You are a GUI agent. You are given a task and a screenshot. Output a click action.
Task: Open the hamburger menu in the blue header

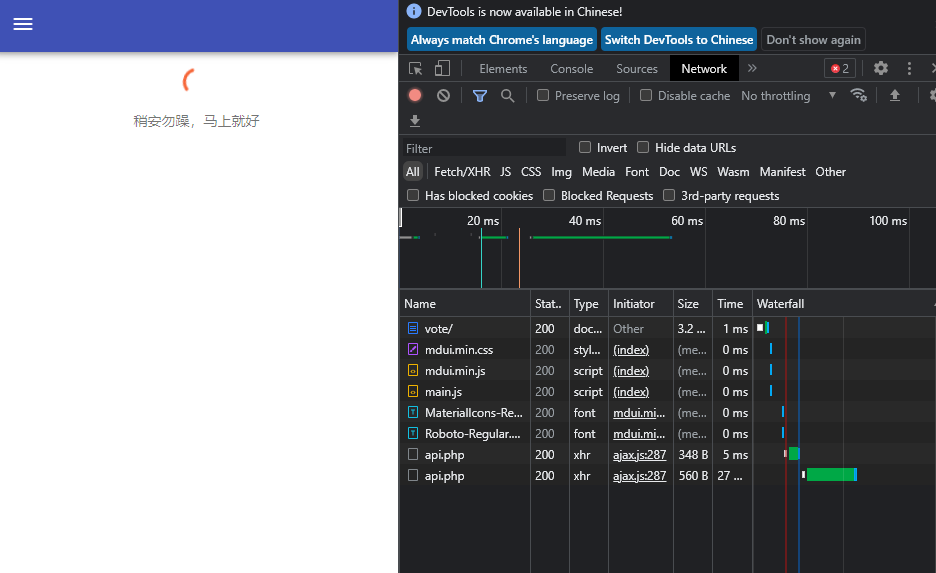click(23, 24)
